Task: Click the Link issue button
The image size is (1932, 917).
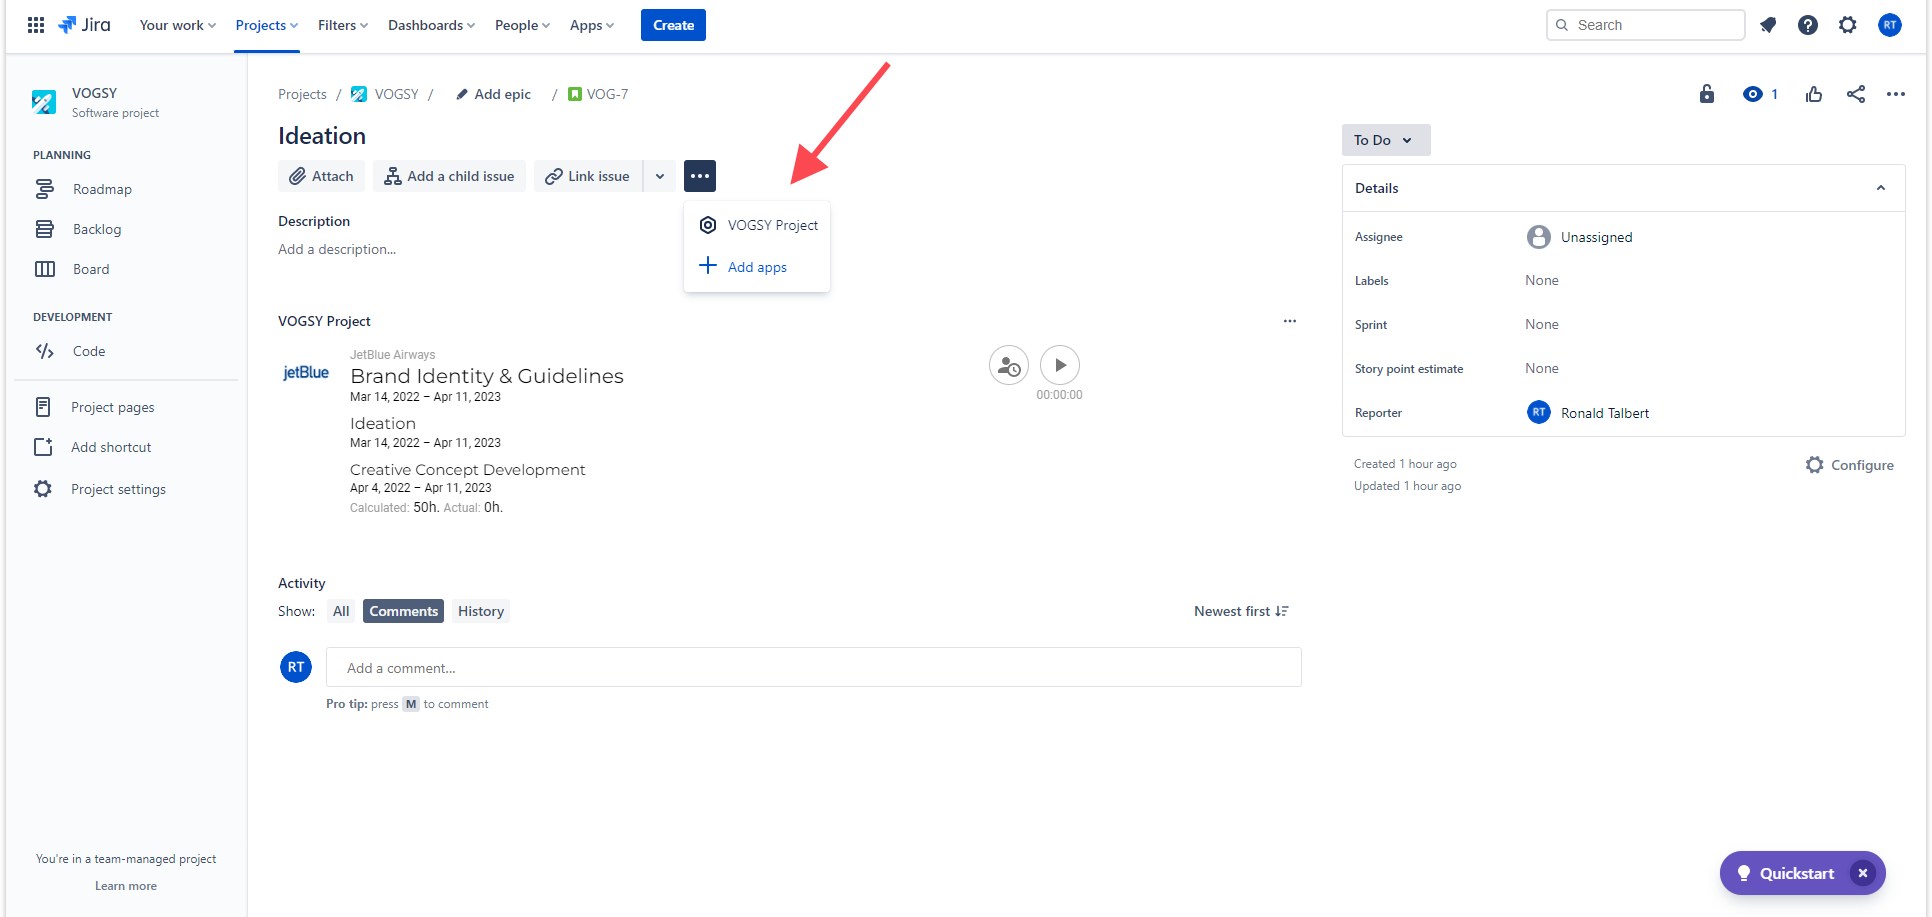Action: click(588, 176)
